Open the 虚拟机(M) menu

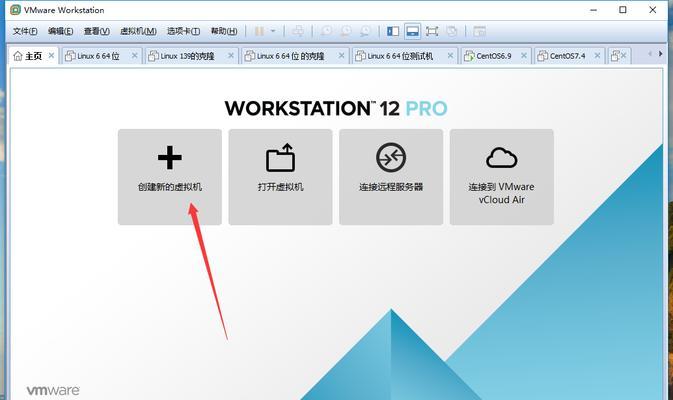(138, 31)
